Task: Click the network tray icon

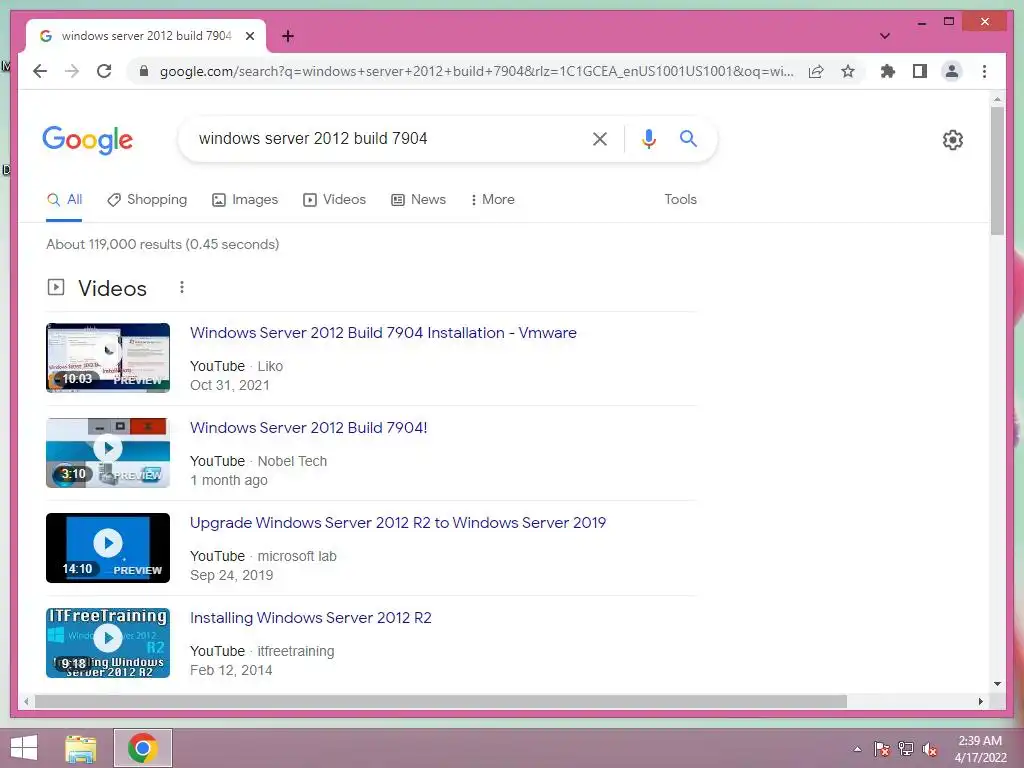Action: (x=906, y=749)
